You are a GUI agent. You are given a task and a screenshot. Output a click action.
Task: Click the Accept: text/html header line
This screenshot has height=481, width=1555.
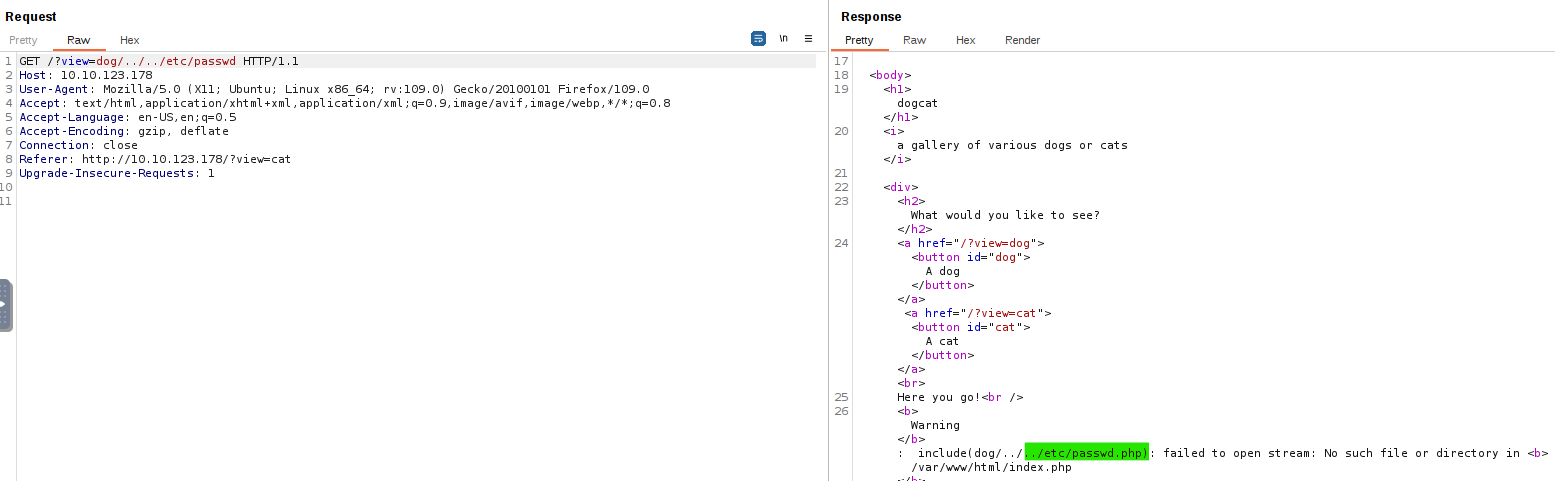345,103
